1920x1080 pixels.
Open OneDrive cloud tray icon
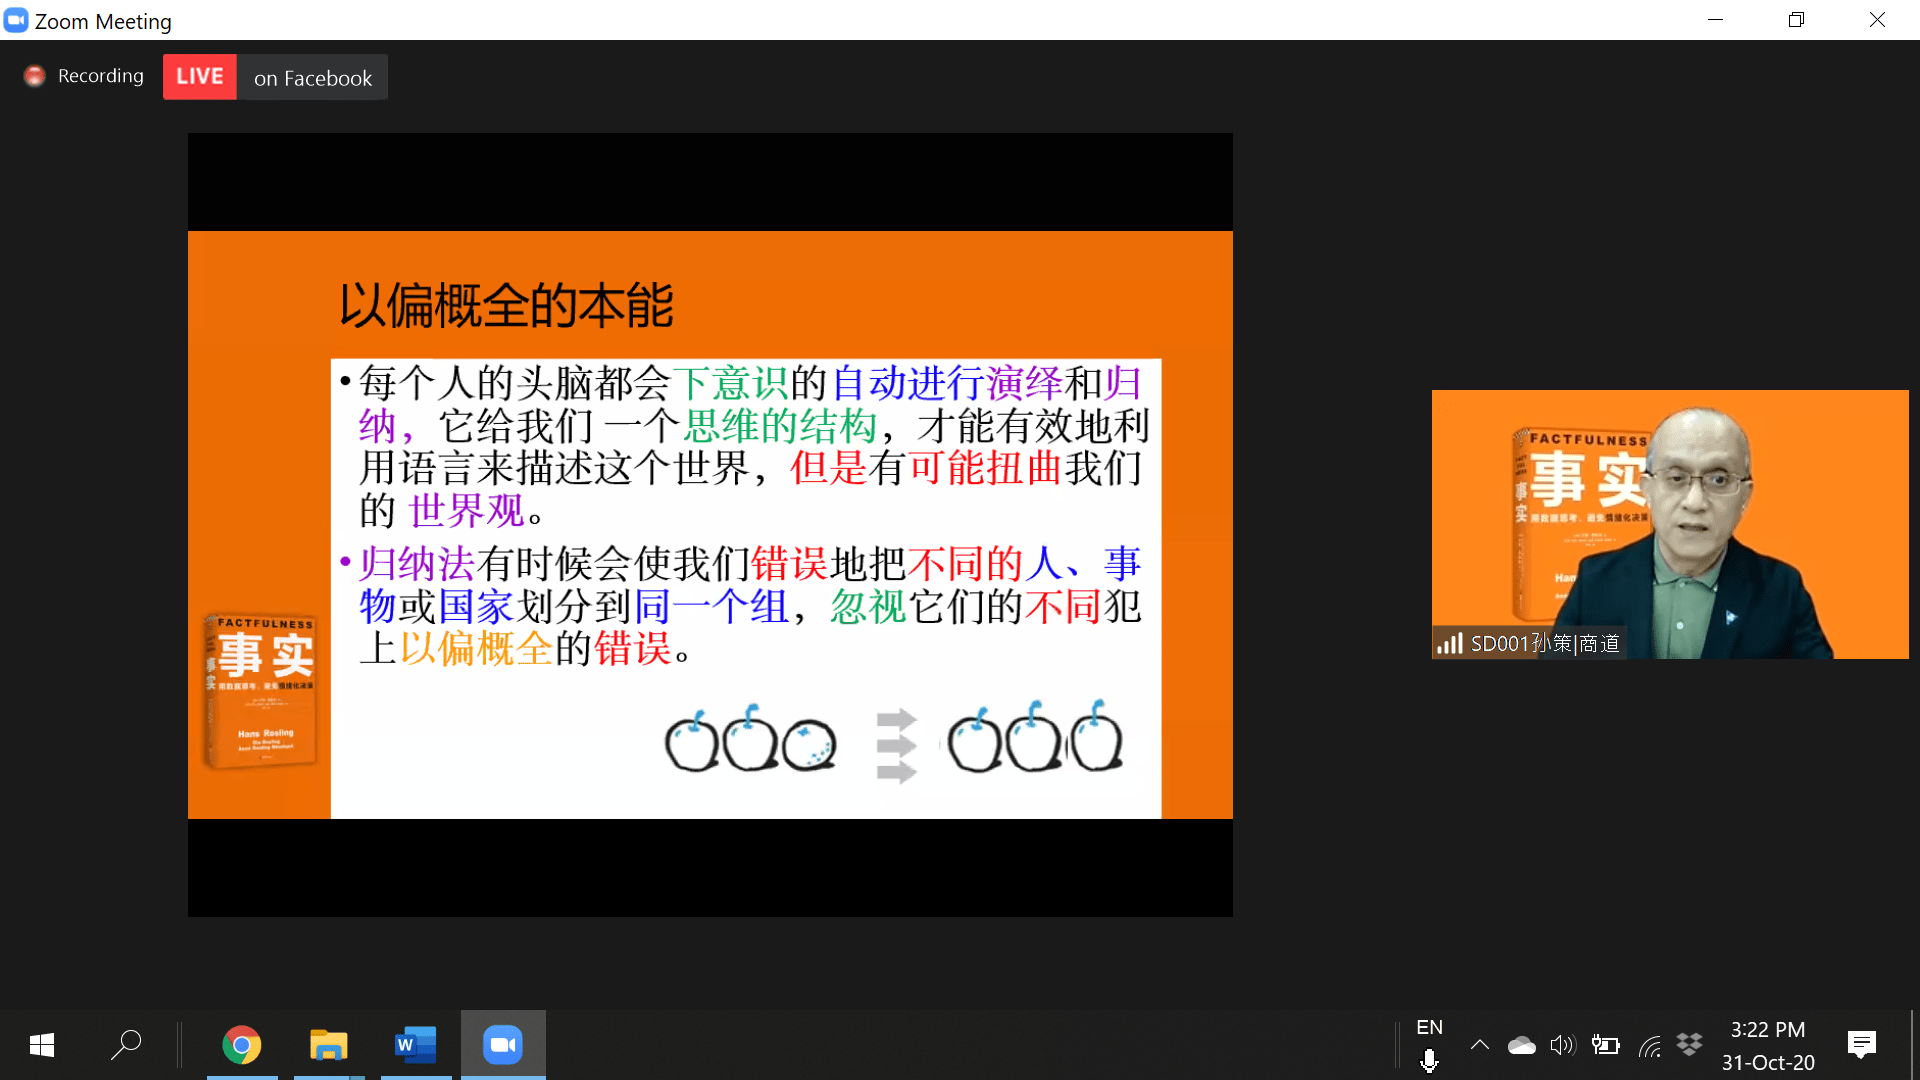pos(1521,1045)
